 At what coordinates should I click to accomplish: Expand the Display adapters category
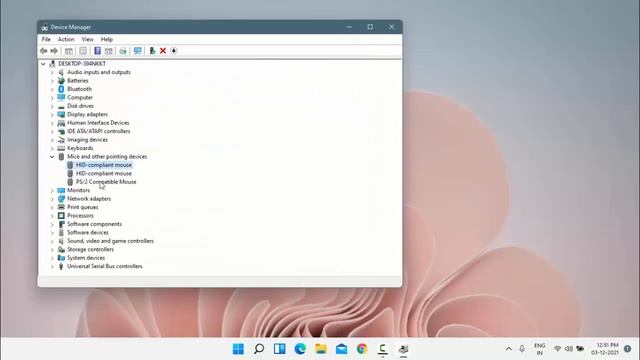[x=52, y=114]
